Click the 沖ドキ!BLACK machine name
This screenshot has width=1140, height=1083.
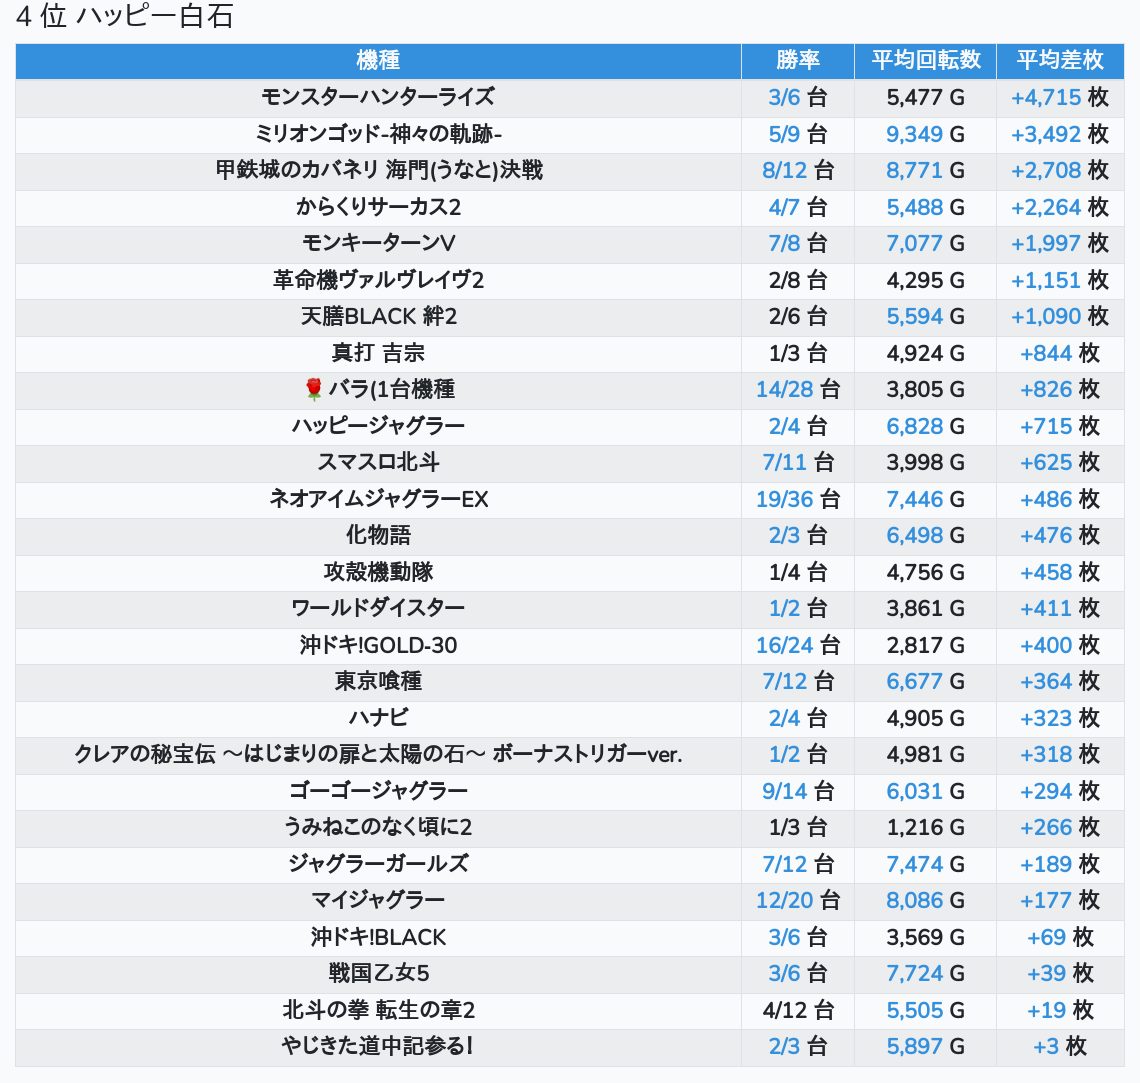tap(378, 938)
